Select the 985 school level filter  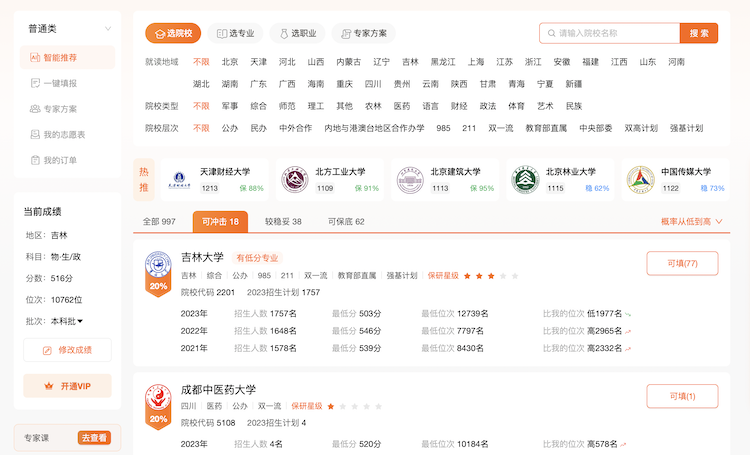pyautogui.click(x=443, y=128)
